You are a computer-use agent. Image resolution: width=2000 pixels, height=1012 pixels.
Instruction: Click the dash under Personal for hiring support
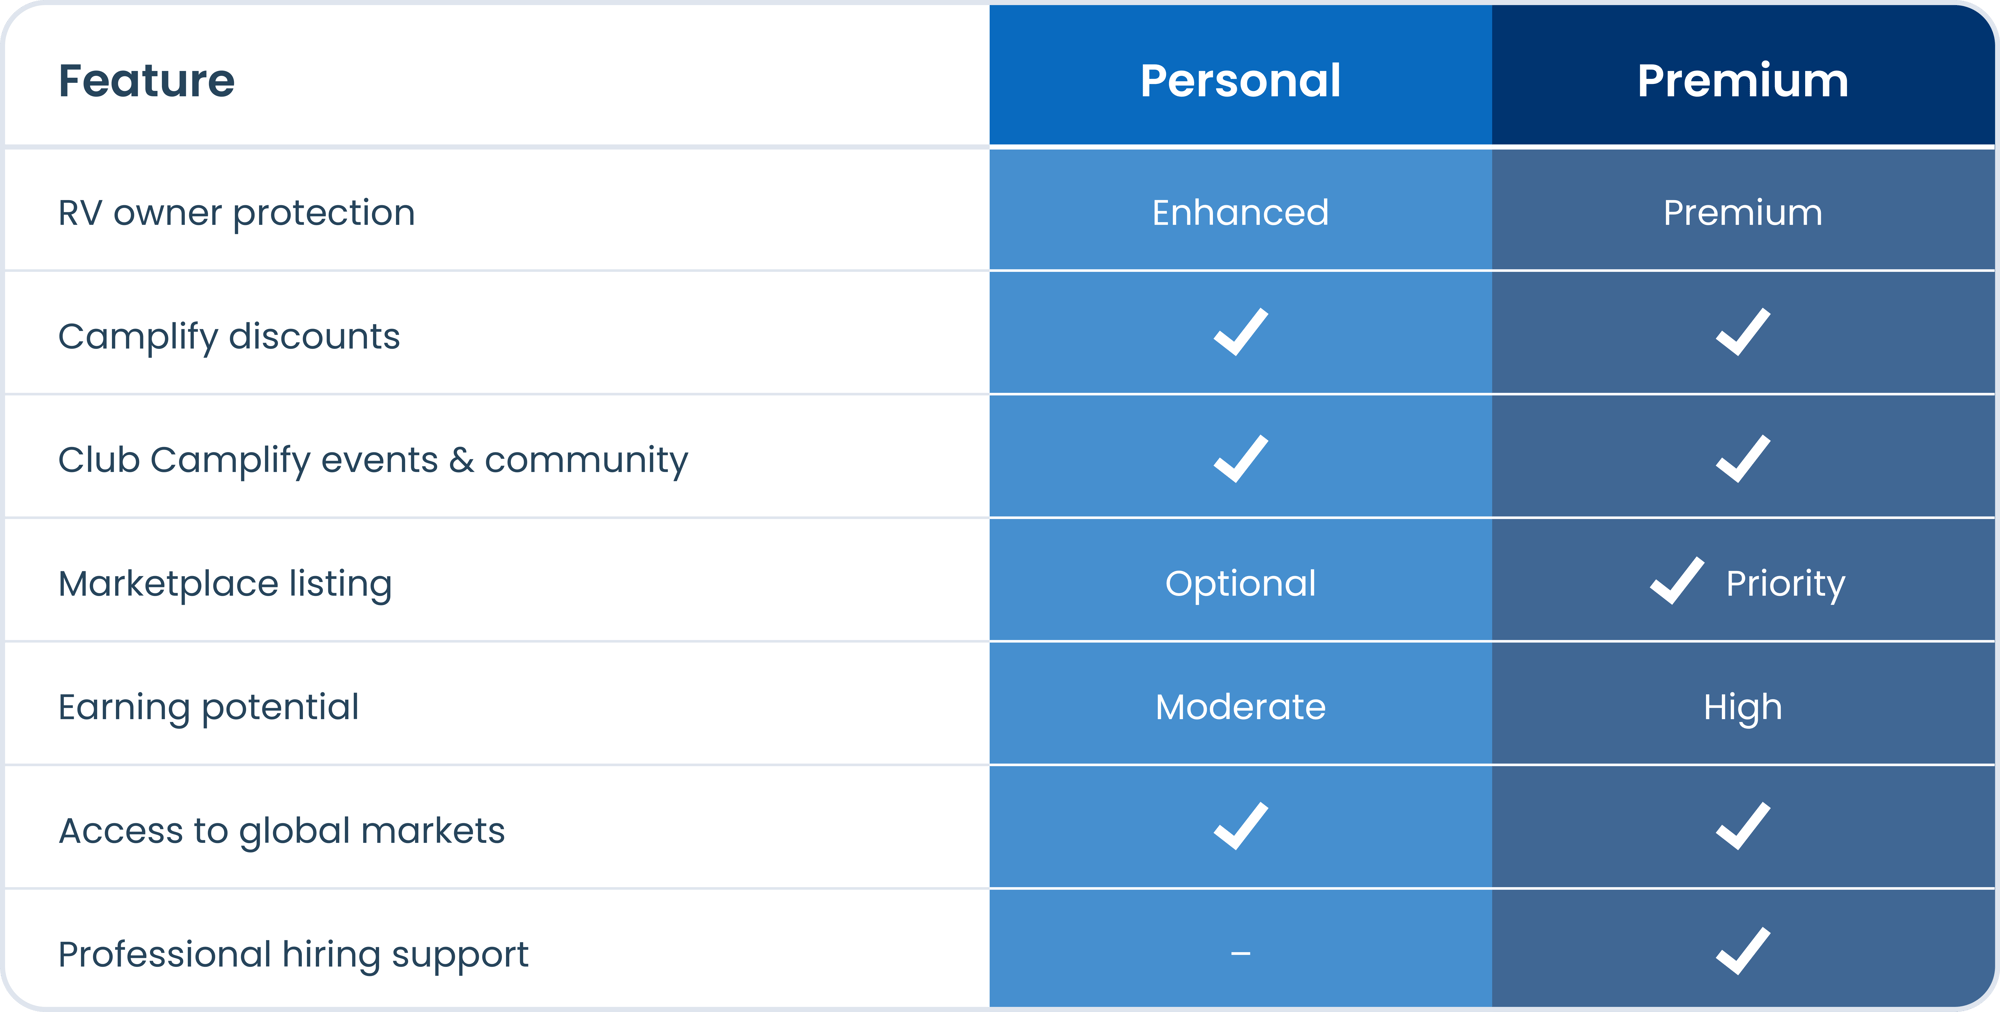(x=1240, y=954)
